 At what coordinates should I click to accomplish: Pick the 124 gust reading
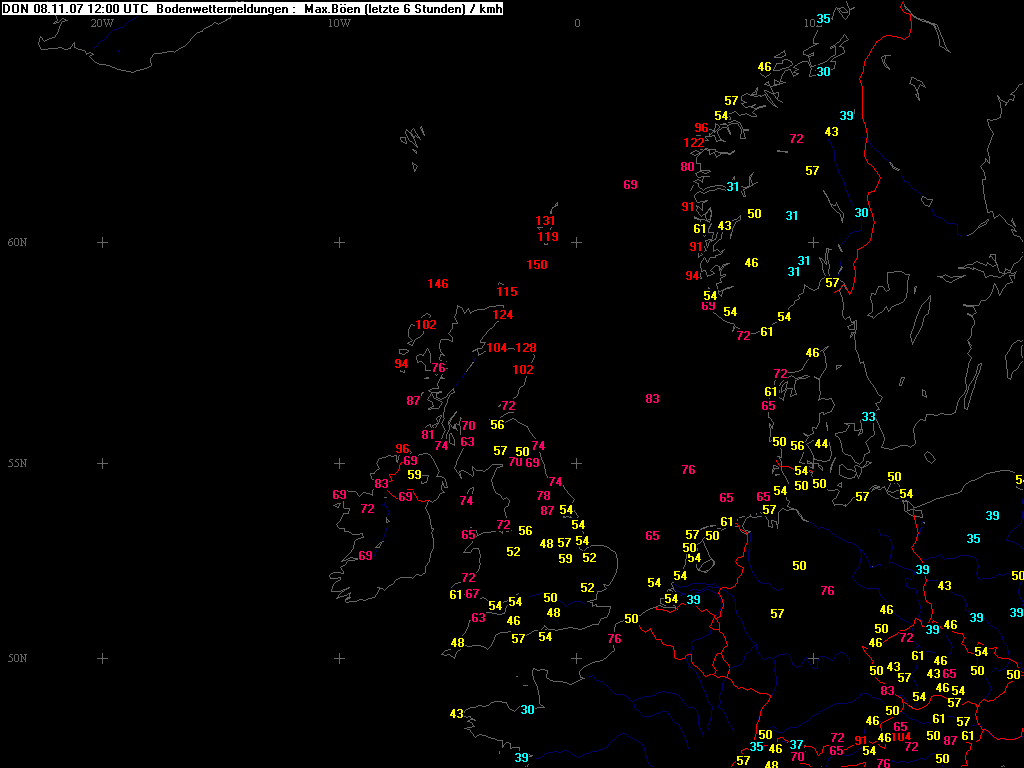point(503,315)
